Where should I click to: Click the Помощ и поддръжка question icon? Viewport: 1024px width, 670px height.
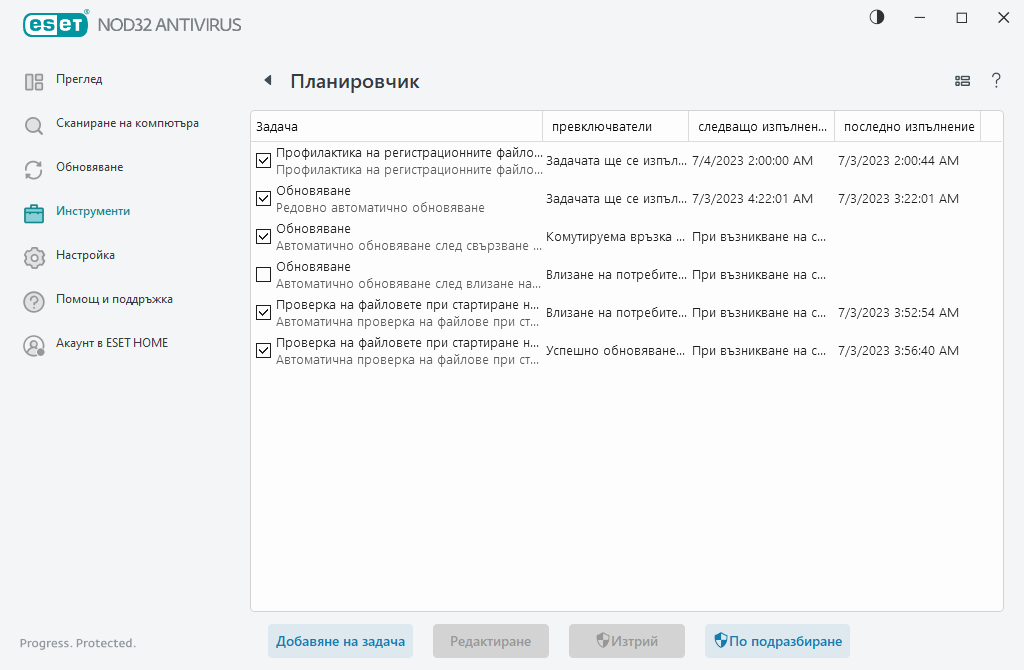34,301
